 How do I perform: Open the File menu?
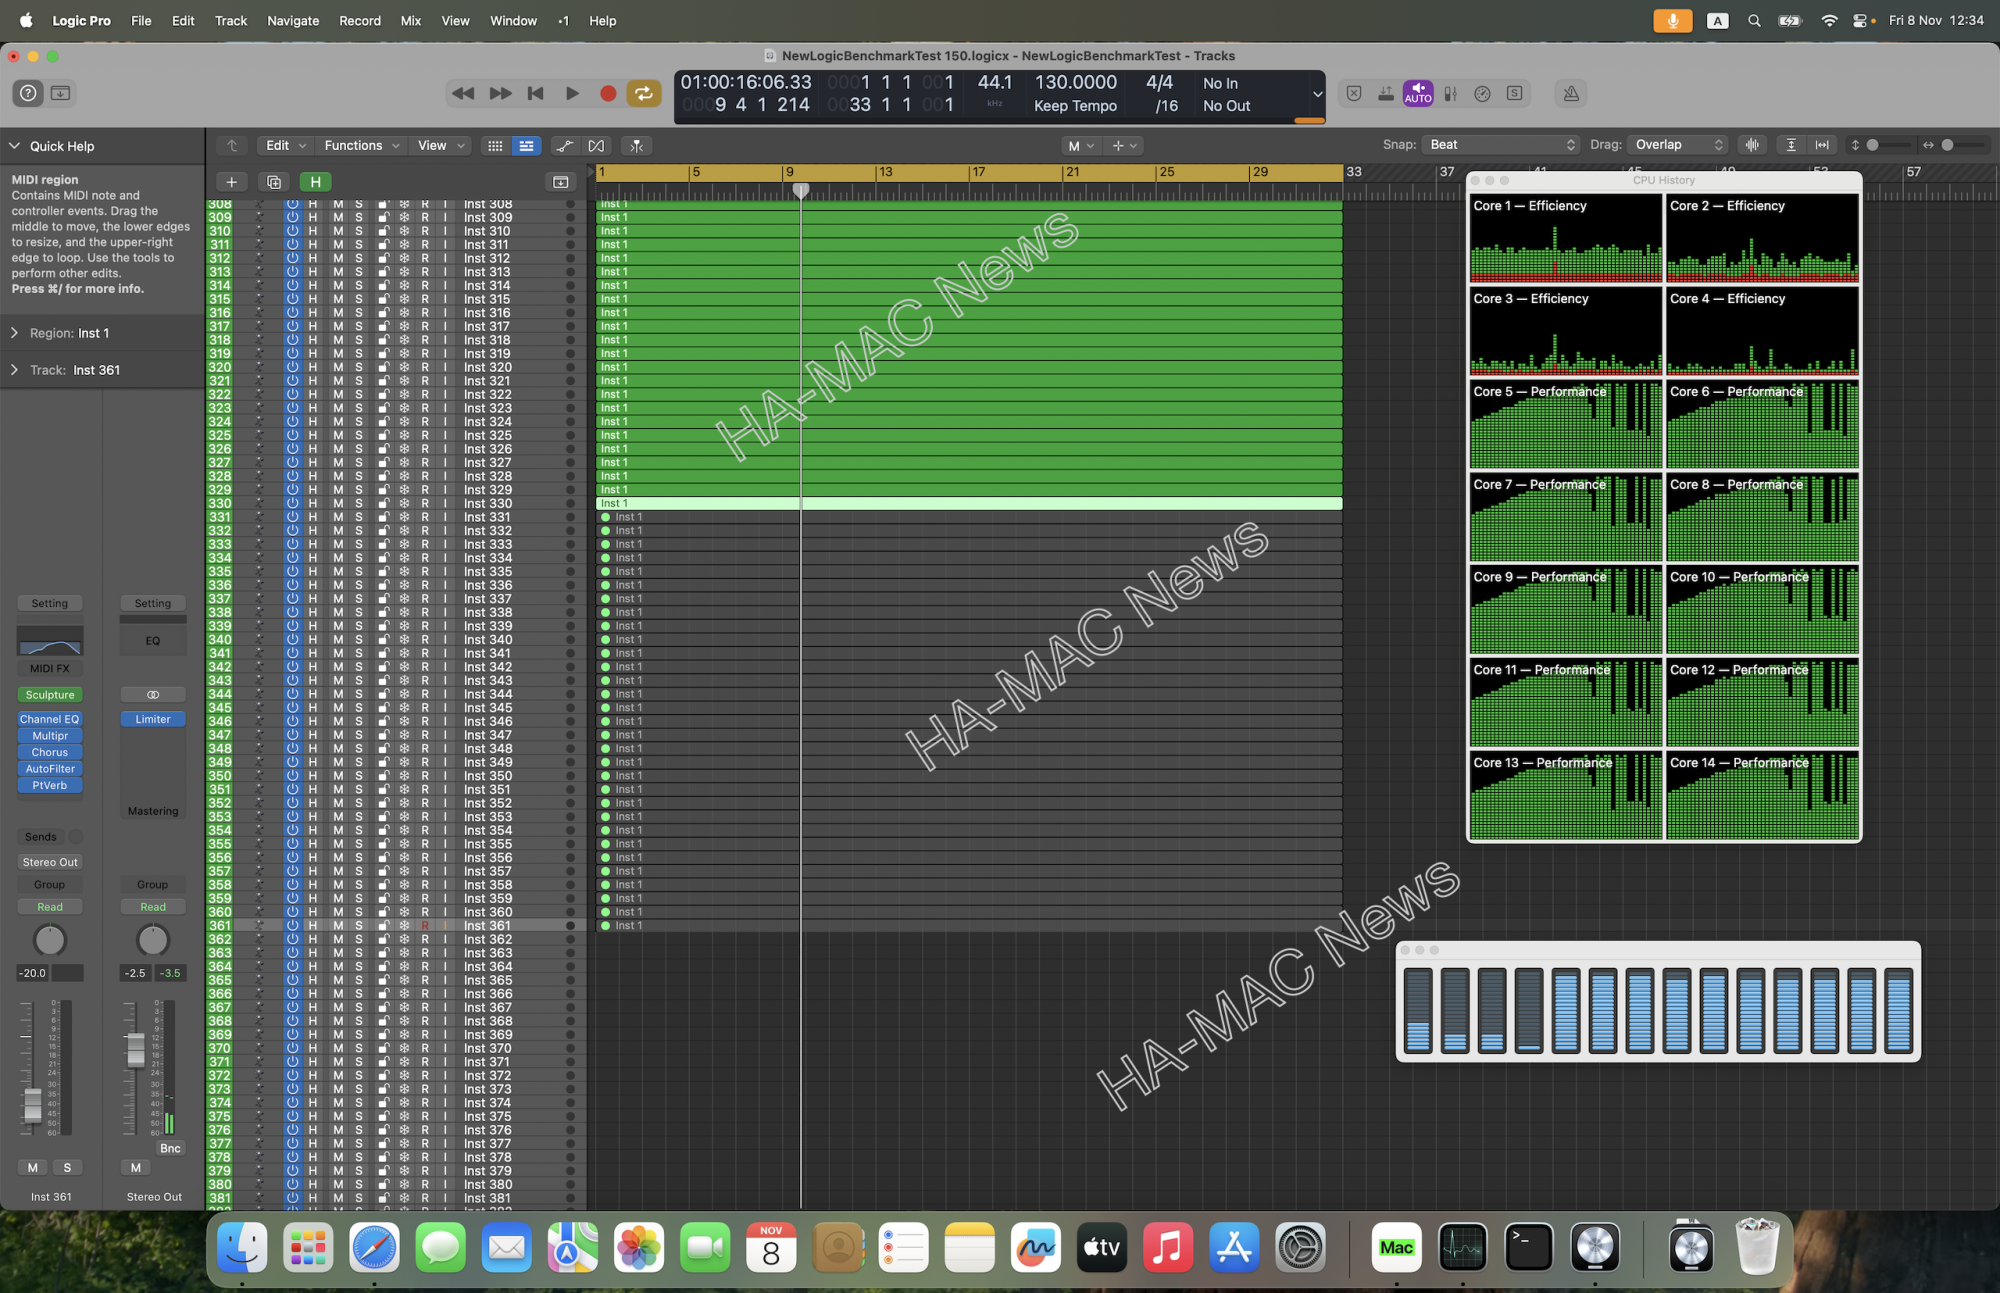[x=141, y=20]
